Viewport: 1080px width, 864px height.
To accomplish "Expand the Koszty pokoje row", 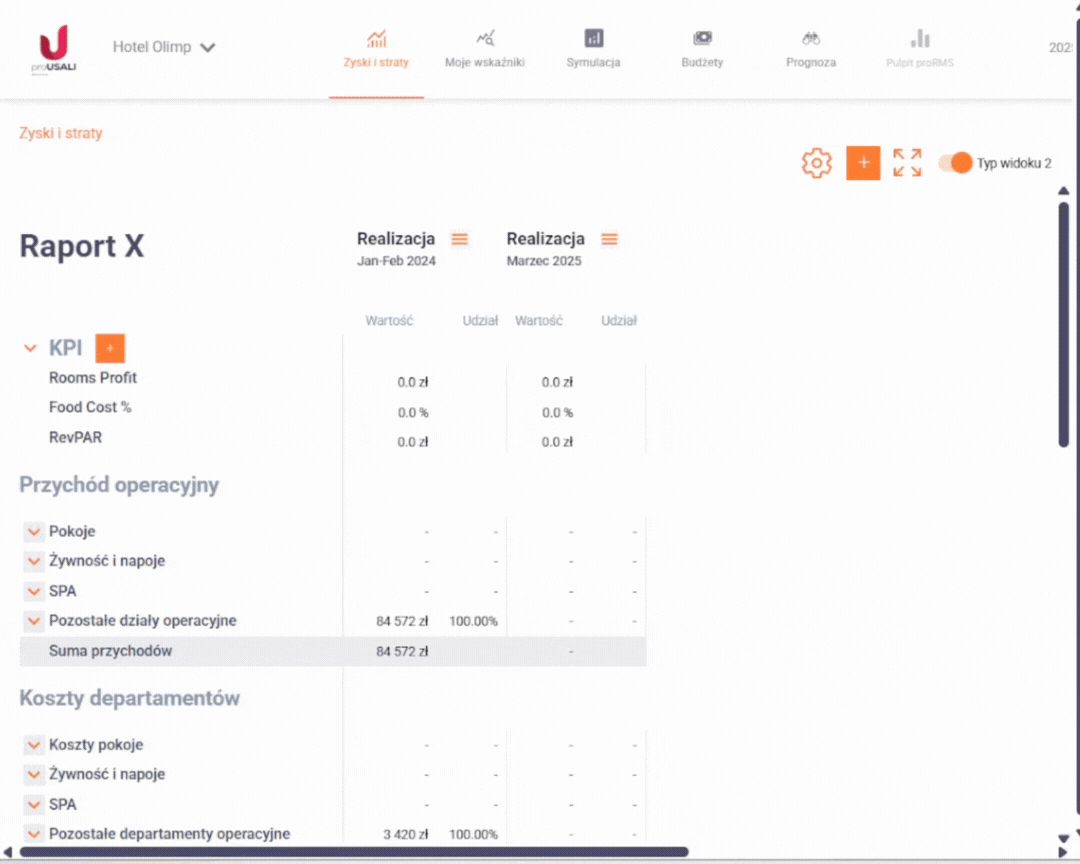I will [x=34, y=745].
